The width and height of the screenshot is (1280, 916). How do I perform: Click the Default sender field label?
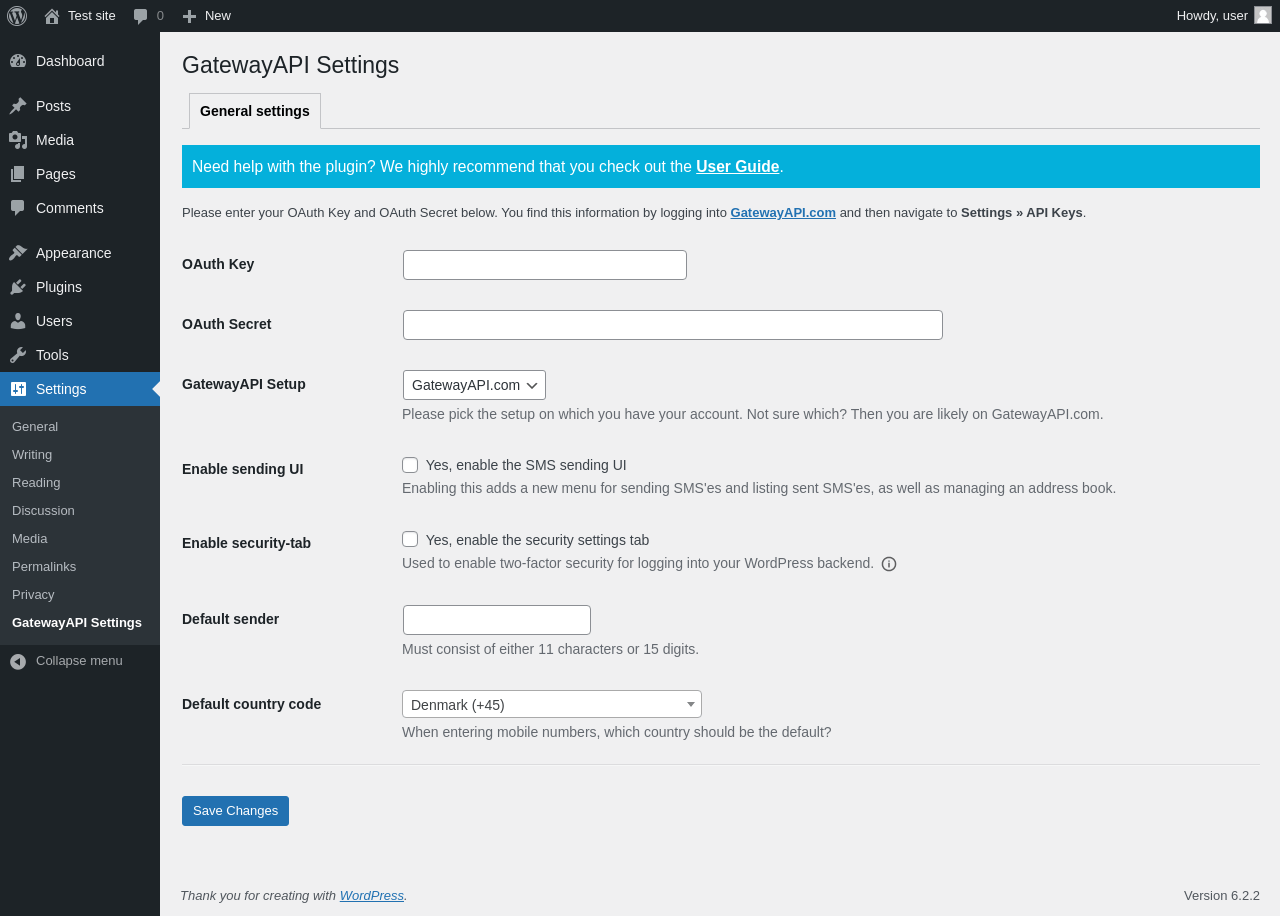click(x=231, y=619)
